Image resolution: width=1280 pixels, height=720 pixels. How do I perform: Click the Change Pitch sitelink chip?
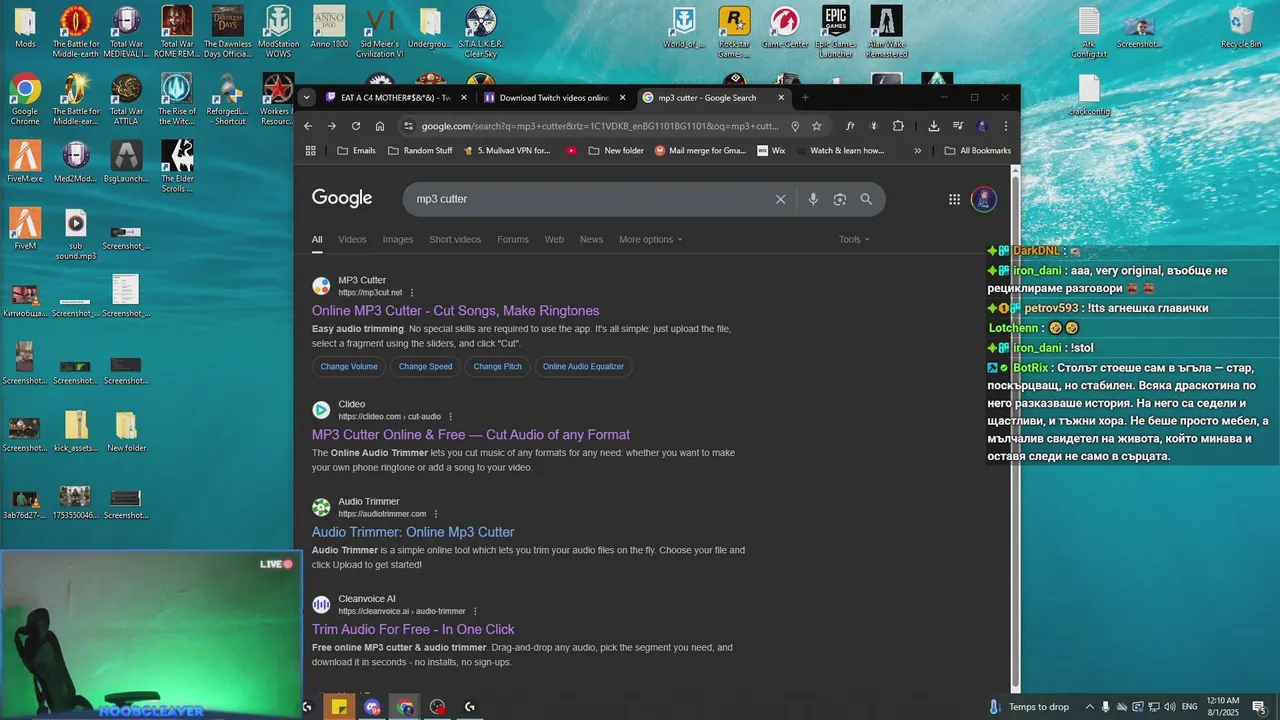498,367
